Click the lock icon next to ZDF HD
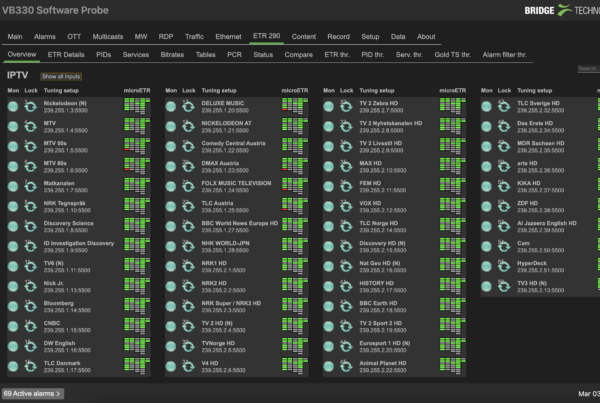 point(504,206)
